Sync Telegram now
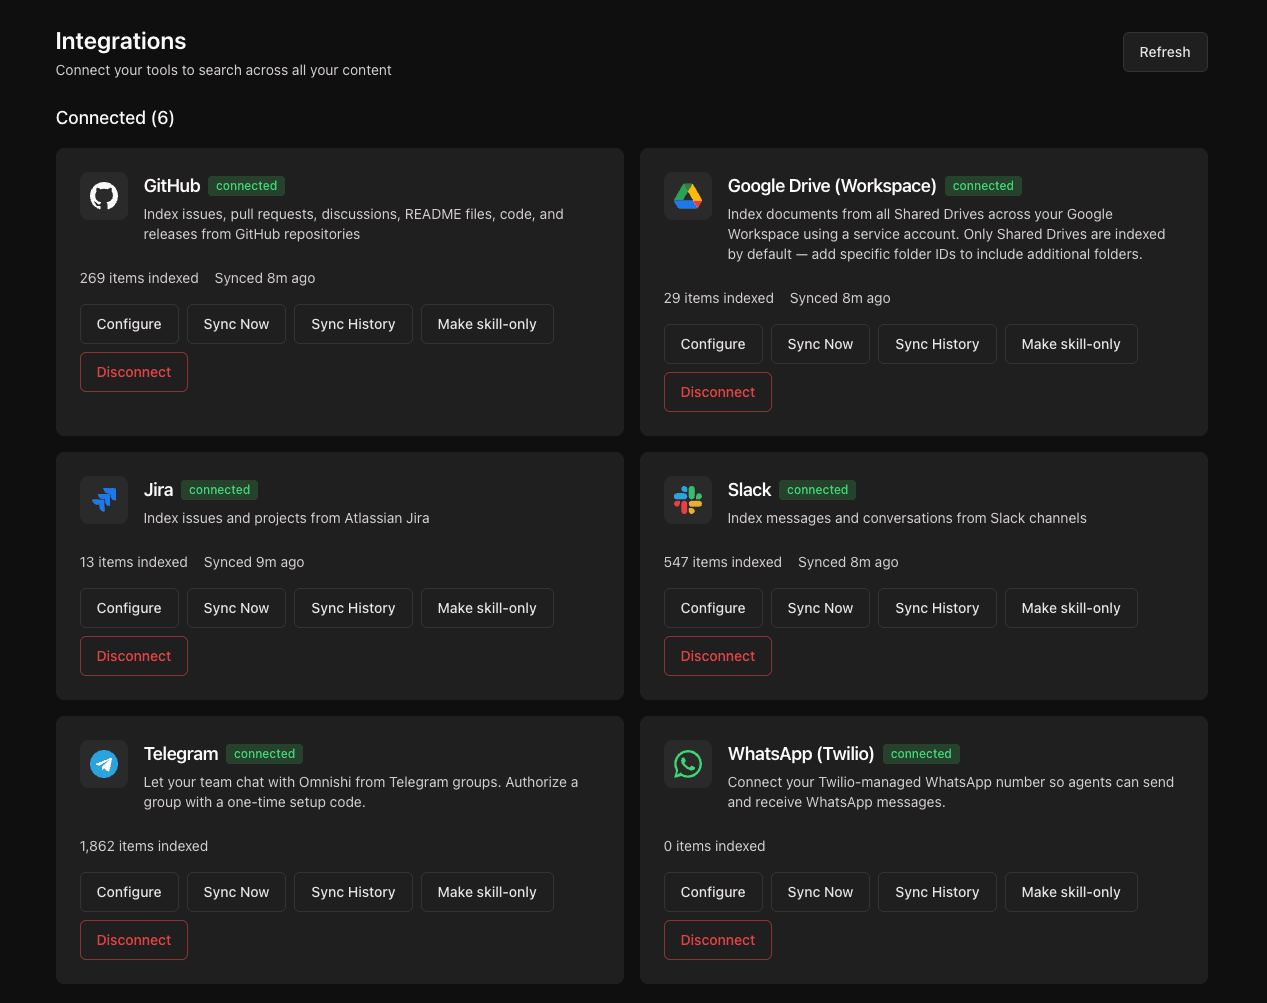 pyautogui.click(x=236, y=892)
